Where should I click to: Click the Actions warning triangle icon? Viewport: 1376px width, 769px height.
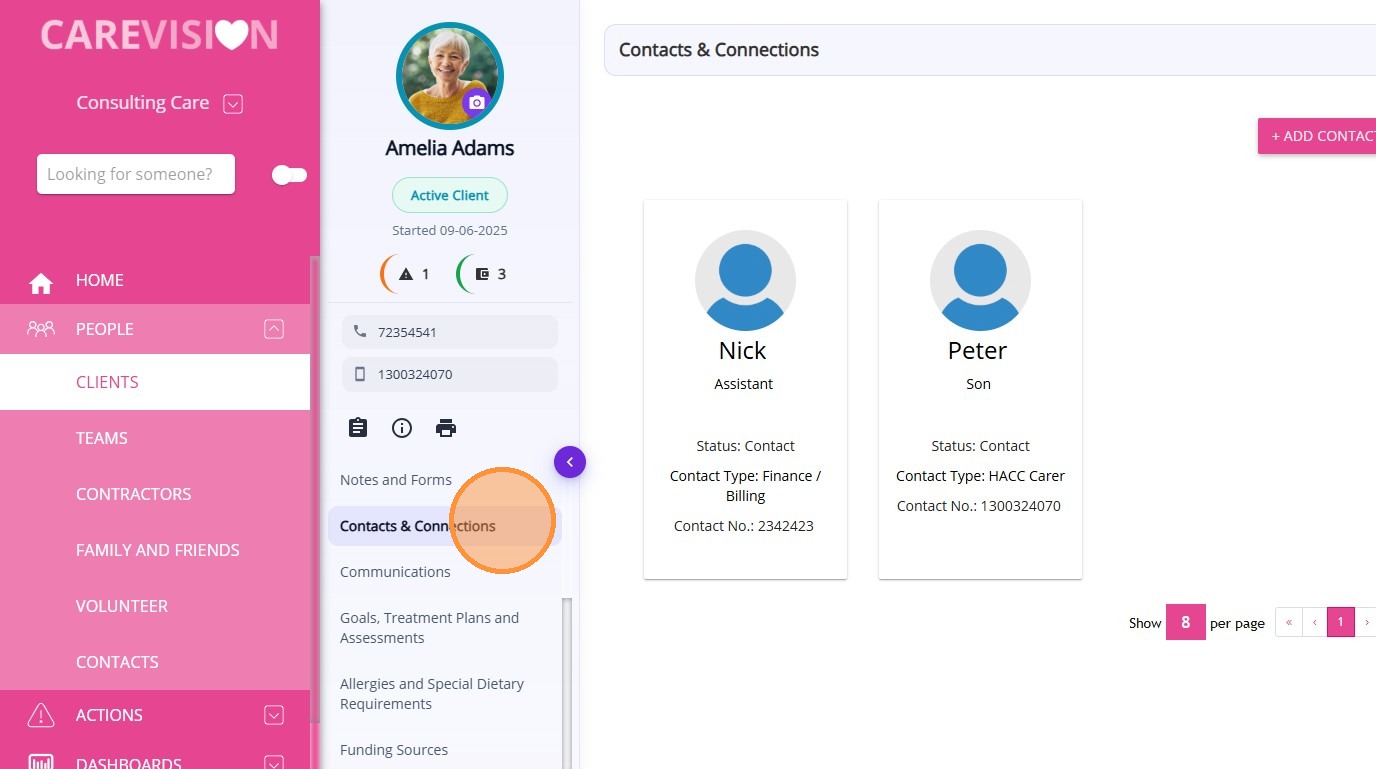[41, 715]
